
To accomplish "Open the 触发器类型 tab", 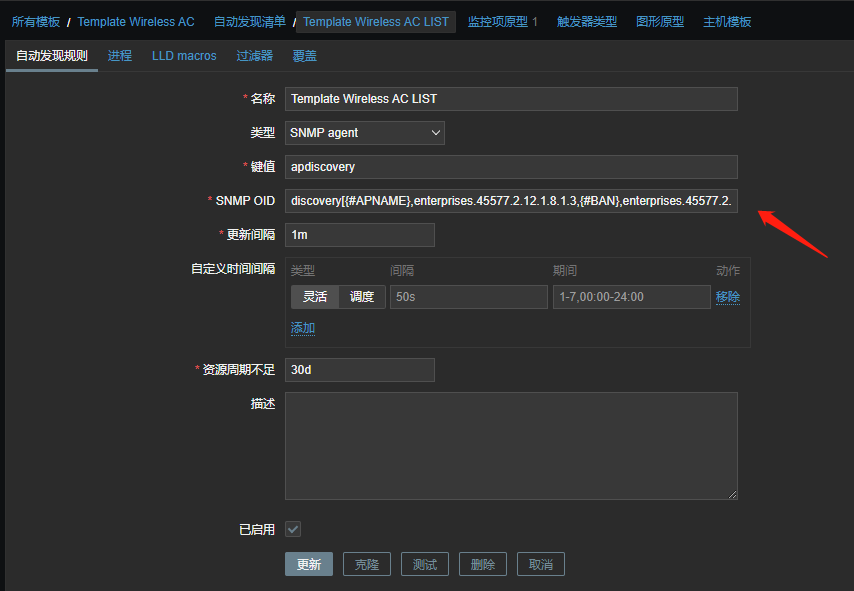I will click(587, 22).
